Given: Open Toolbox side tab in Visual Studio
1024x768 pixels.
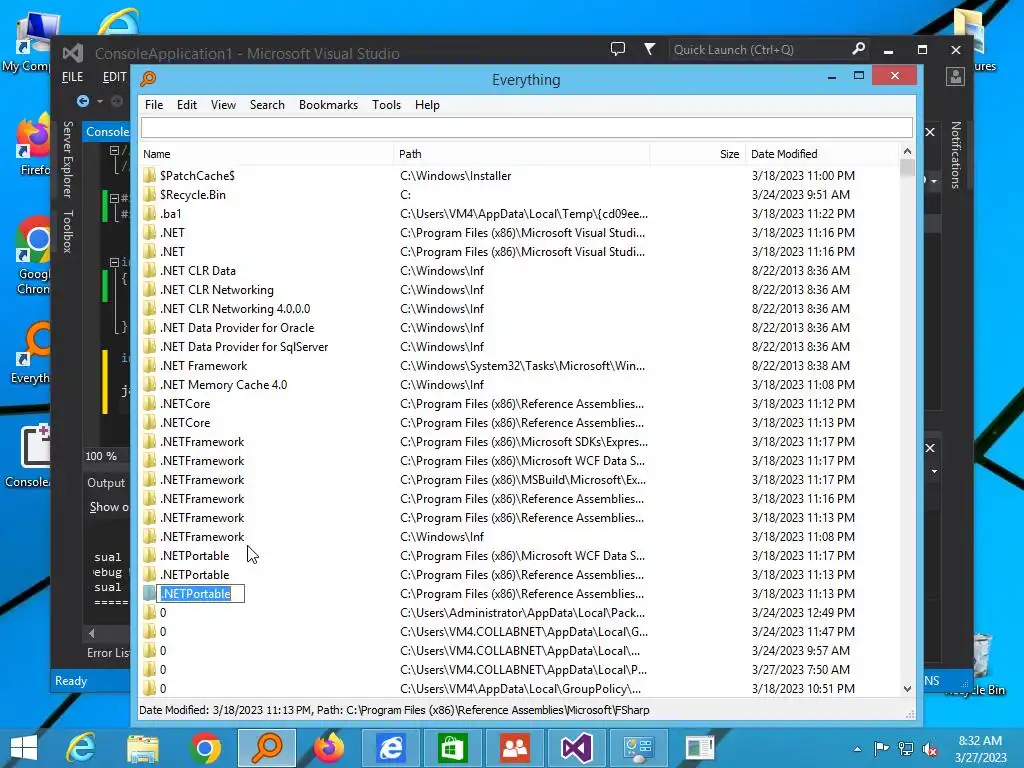Looking at the screenshot, I should pos(67,231).
